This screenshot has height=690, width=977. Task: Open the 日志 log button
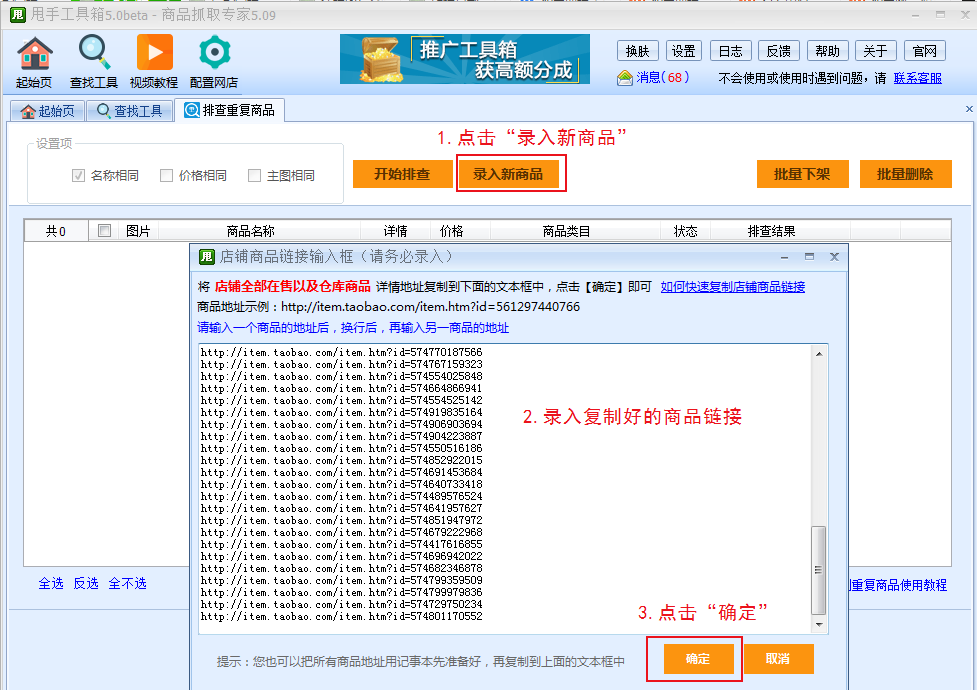[x=730, y=51]
